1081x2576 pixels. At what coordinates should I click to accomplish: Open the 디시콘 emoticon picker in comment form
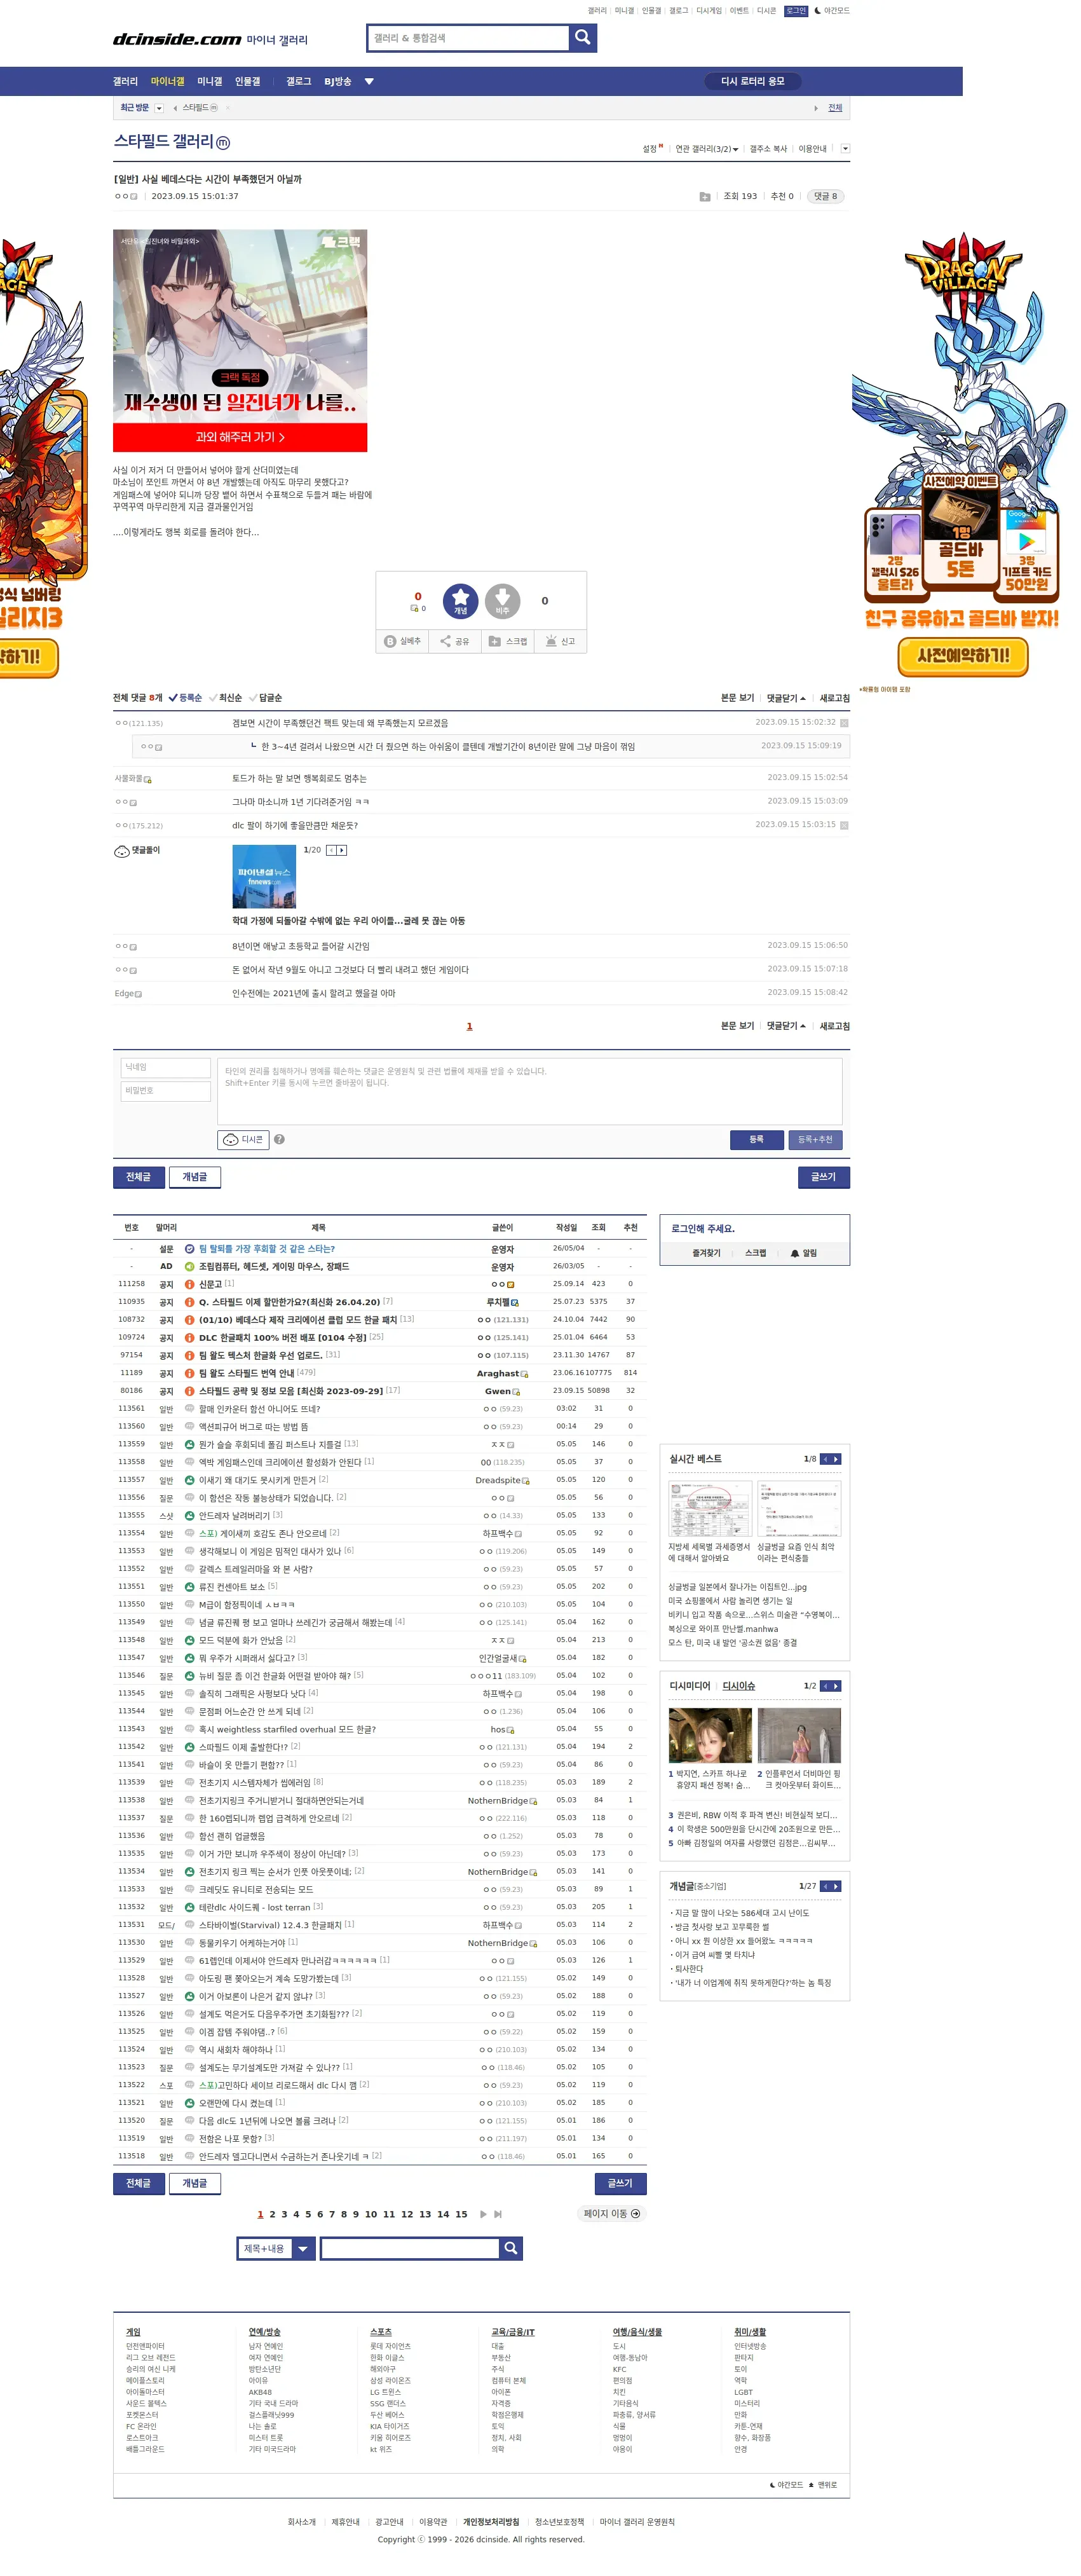(243, 1139)
